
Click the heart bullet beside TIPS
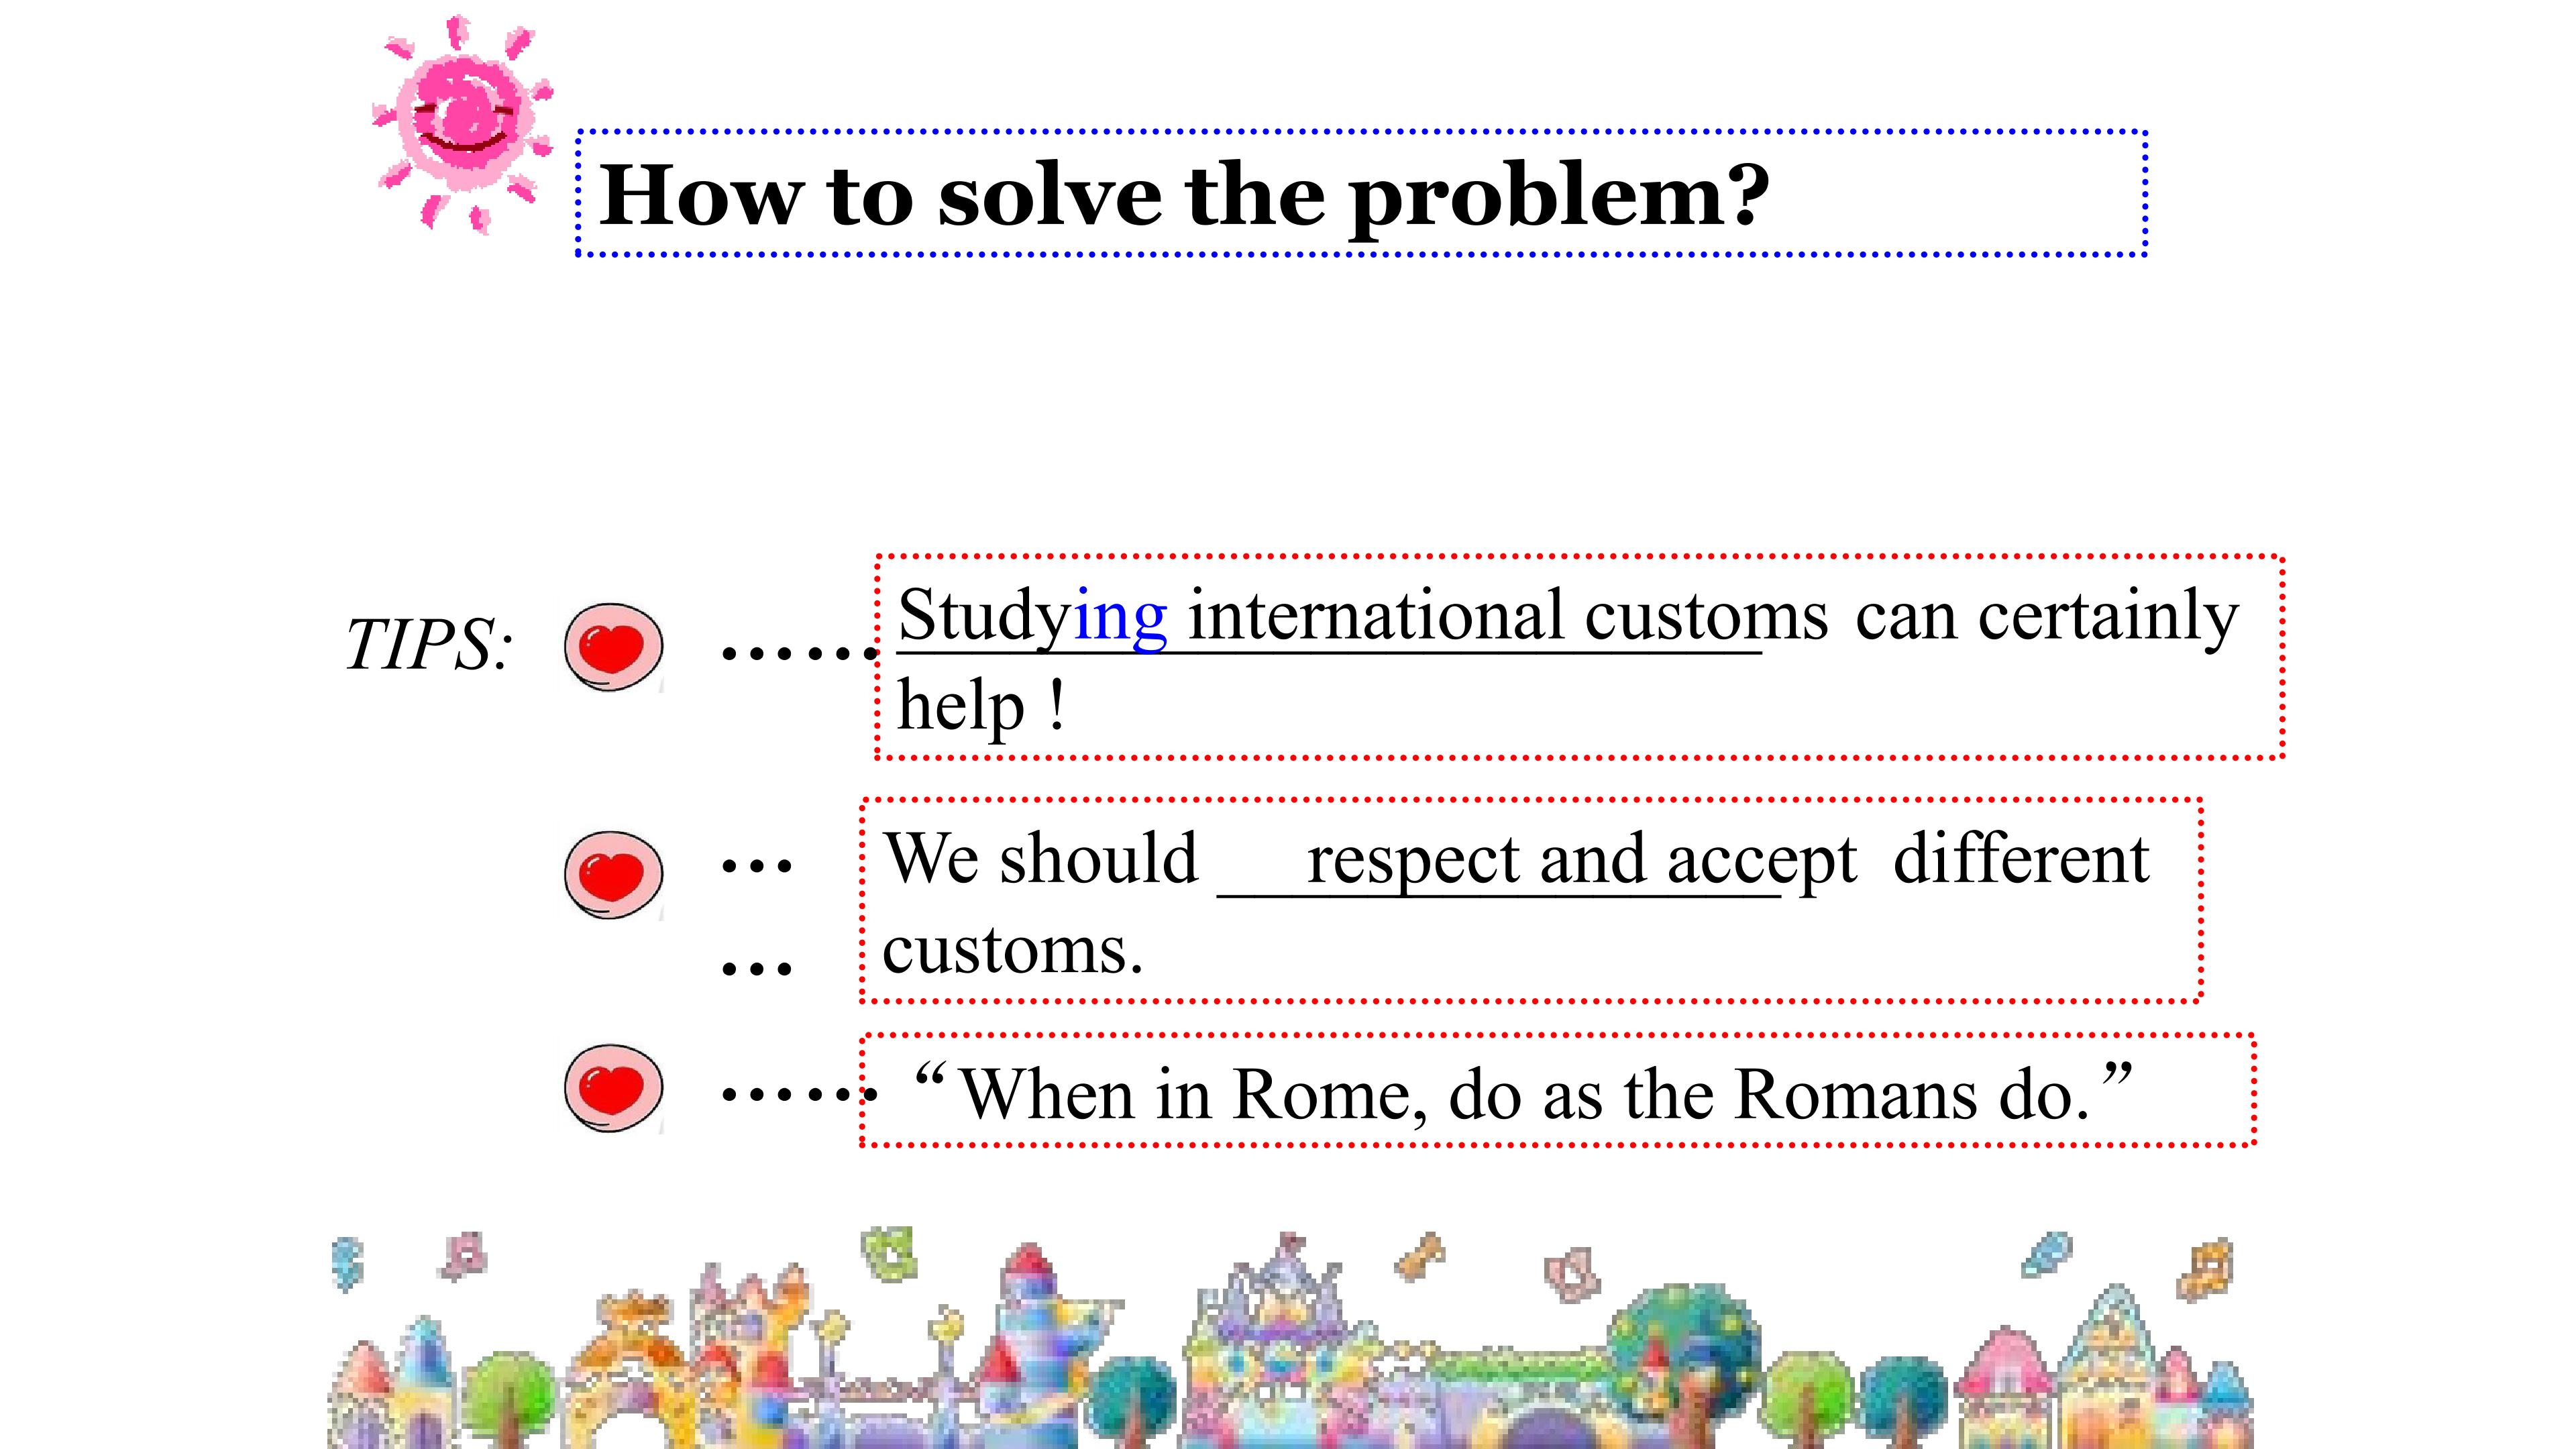613,646
